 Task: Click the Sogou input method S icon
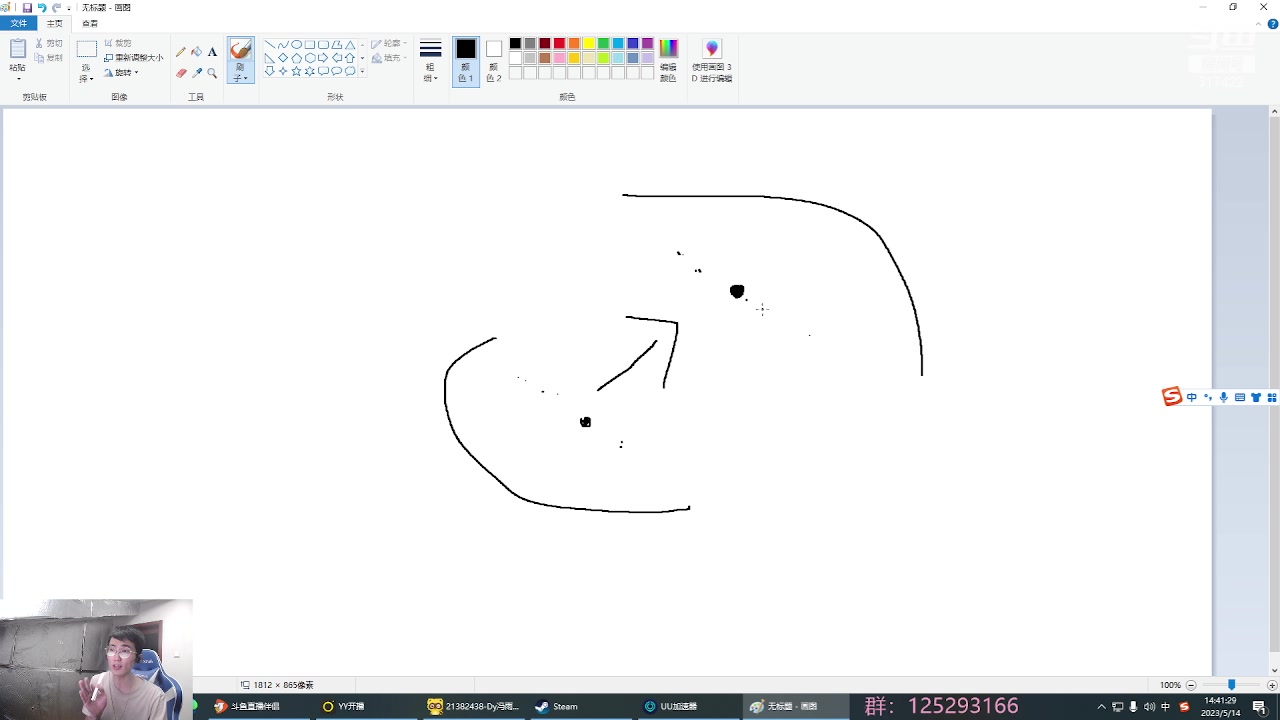(x=1171, y=397)
